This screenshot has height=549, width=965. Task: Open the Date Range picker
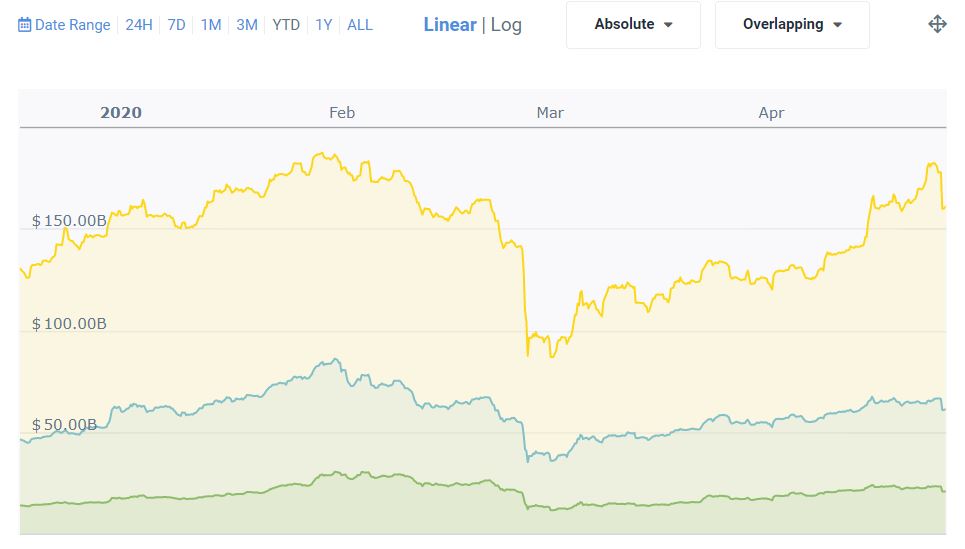pyautogui.click(x=72, y=25)
